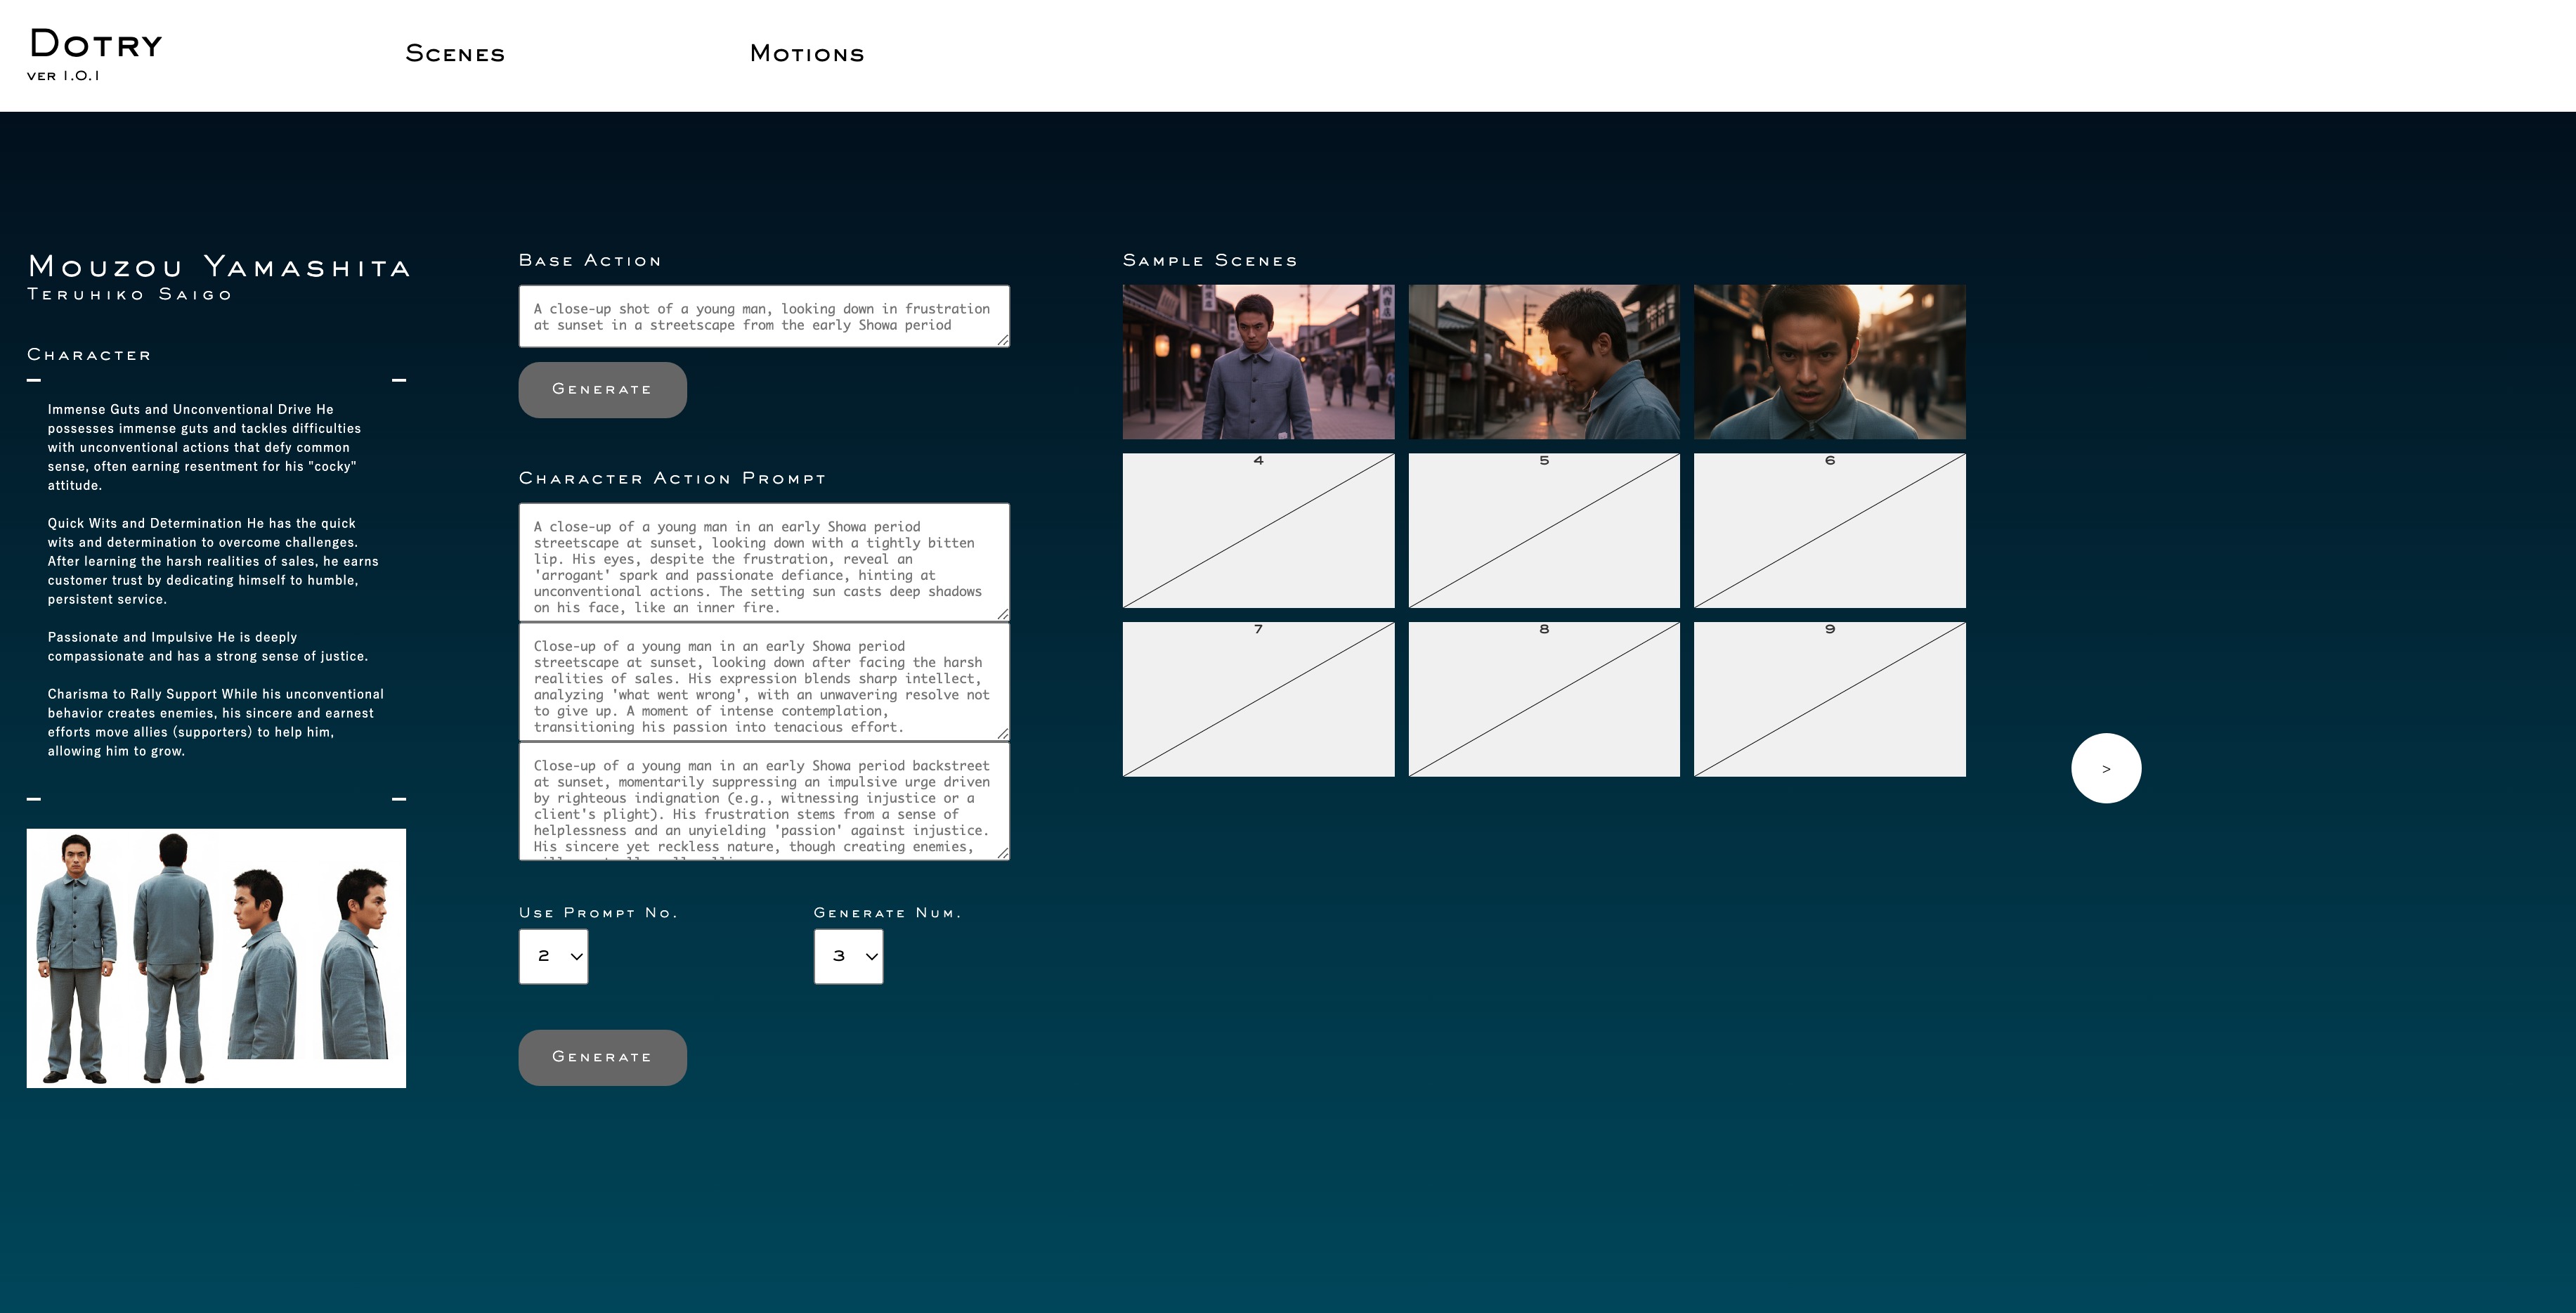Click empty sample scene slot 6
Screen dimensions: 2576x1313
1829,531
